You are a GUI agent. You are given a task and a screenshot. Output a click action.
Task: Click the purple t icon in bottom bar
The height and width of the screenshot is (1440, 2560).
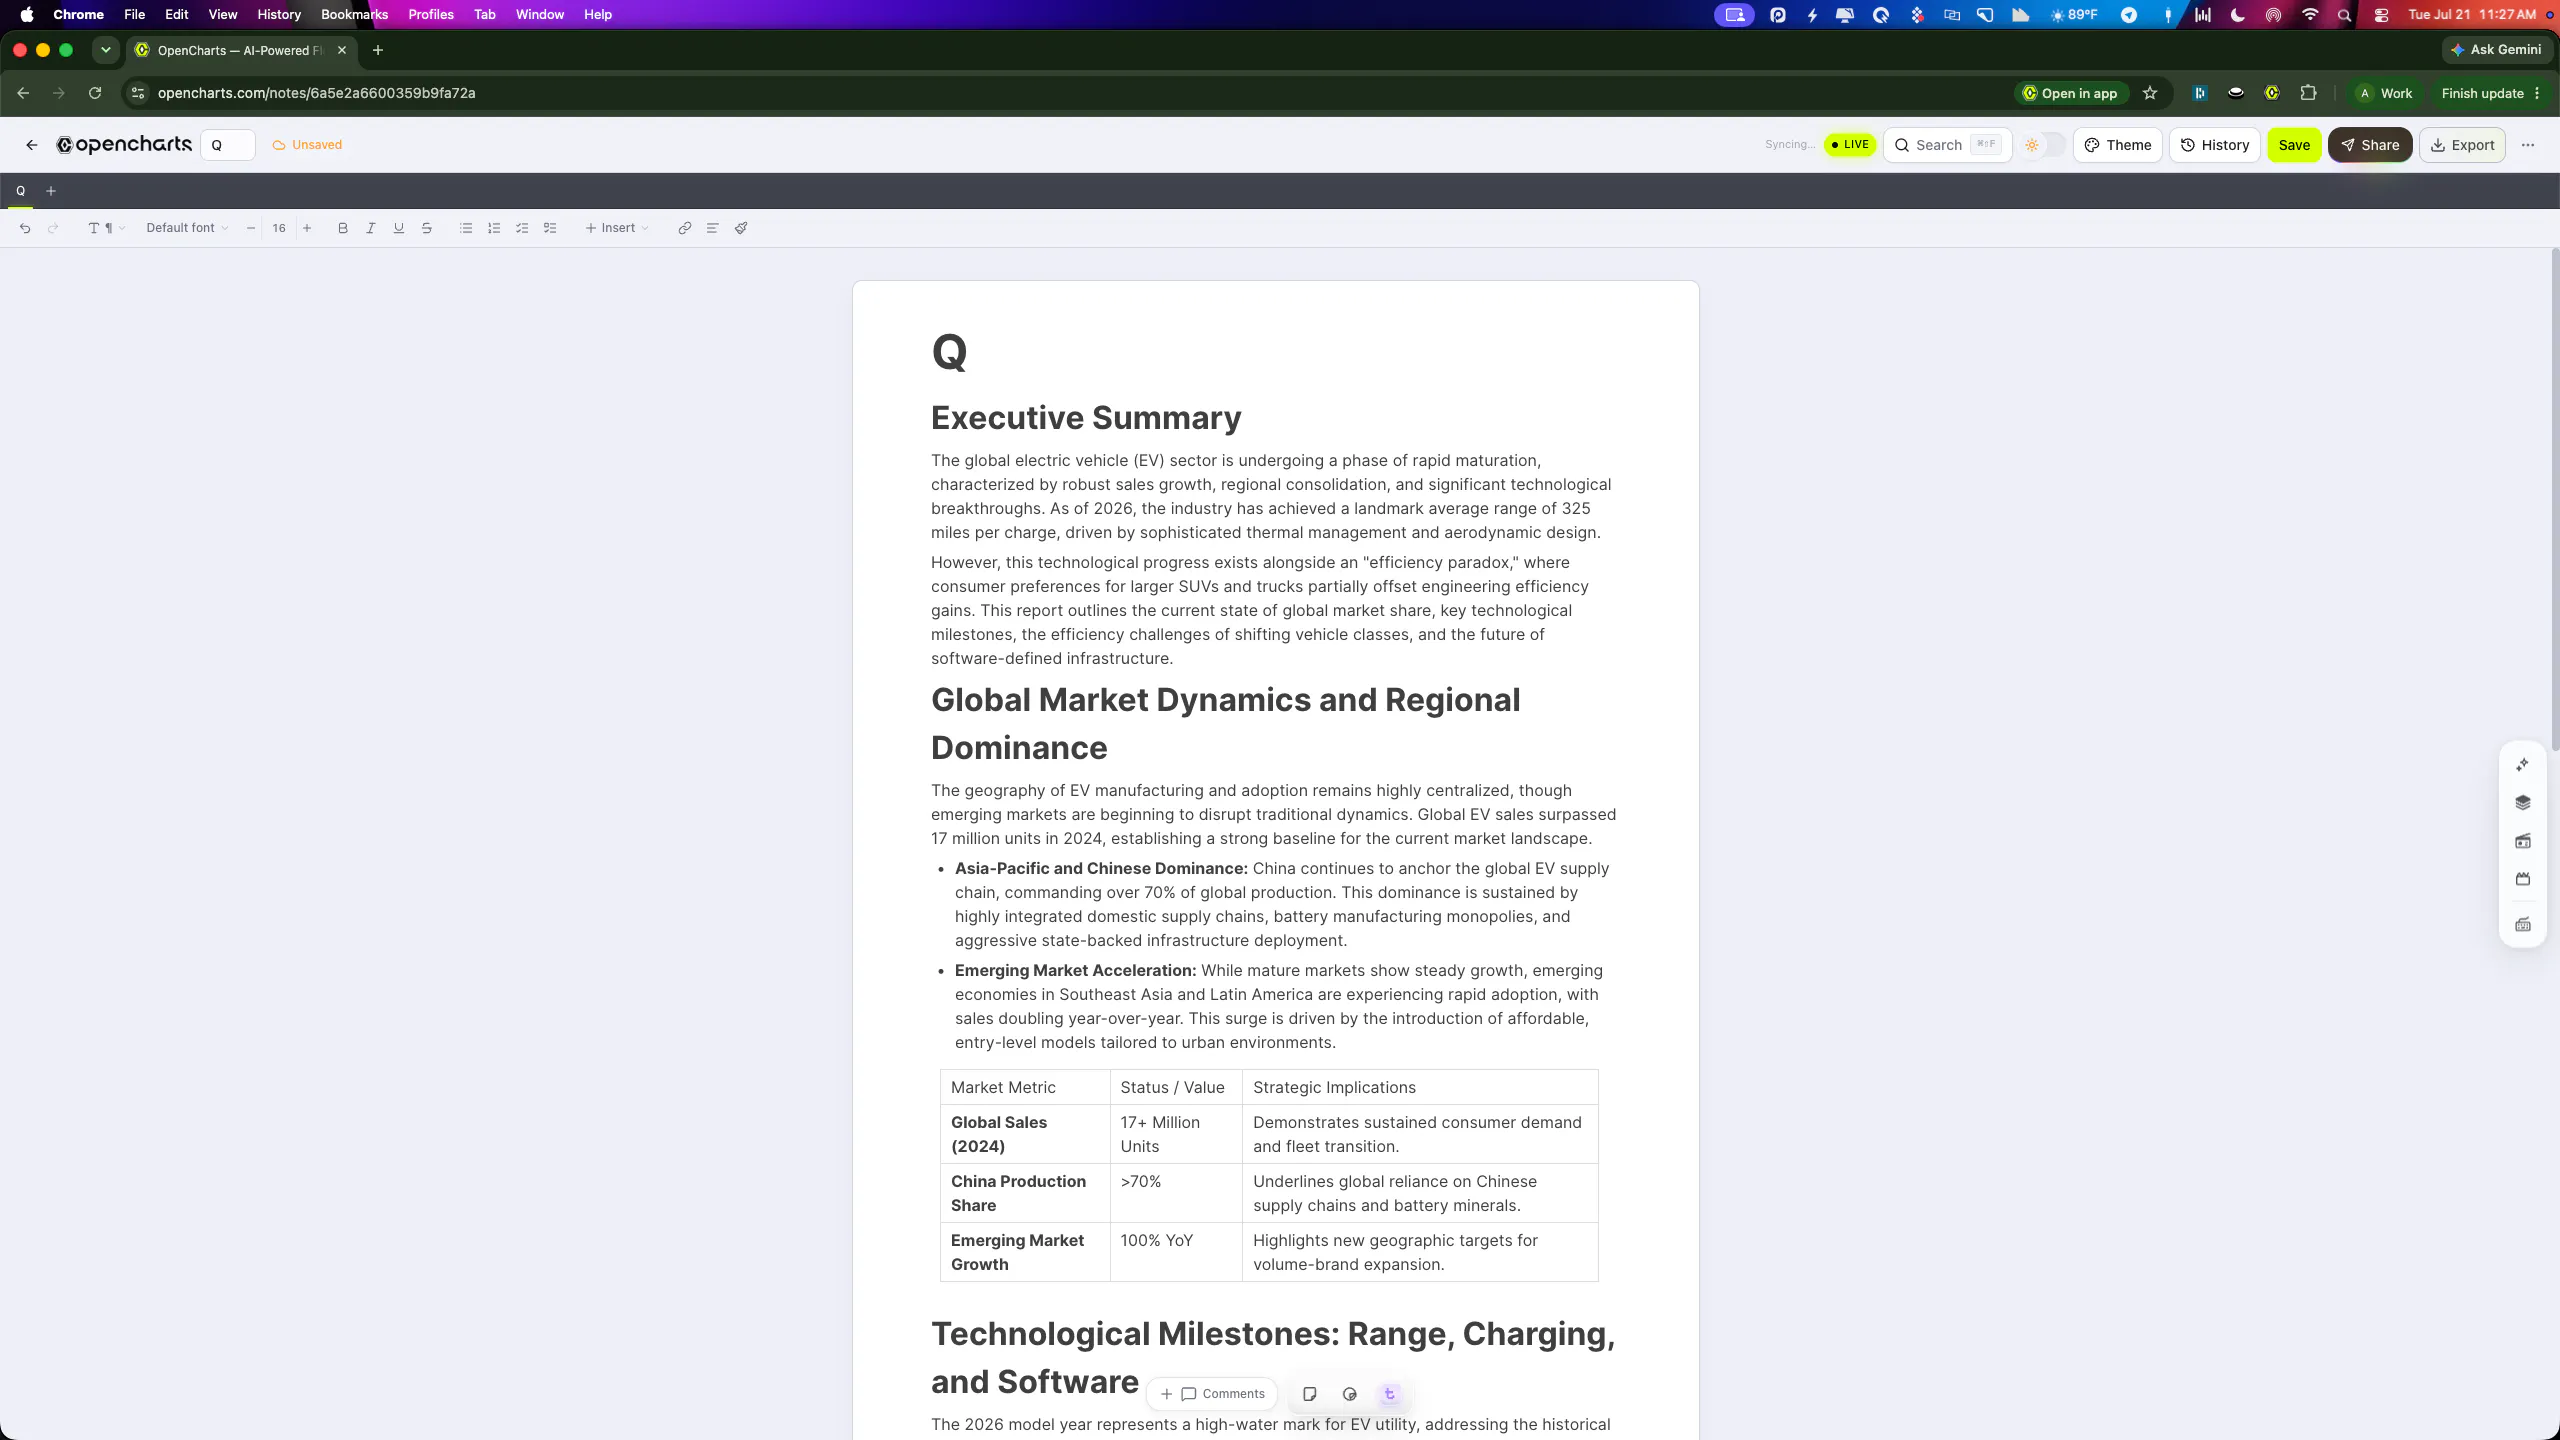coord(1390,1394)
